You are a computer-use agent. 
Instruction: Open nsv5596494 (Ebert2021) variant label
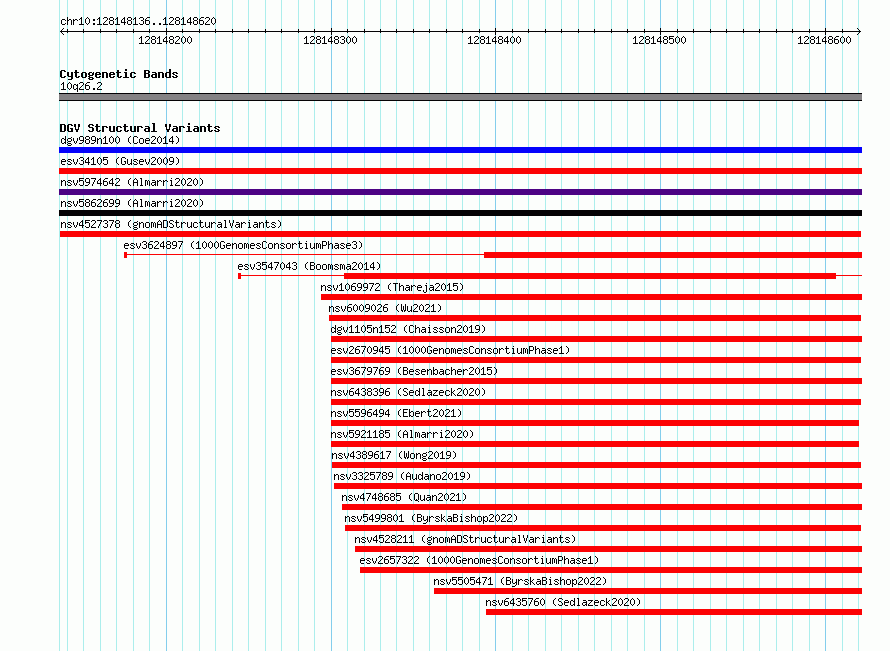(396, 413)
